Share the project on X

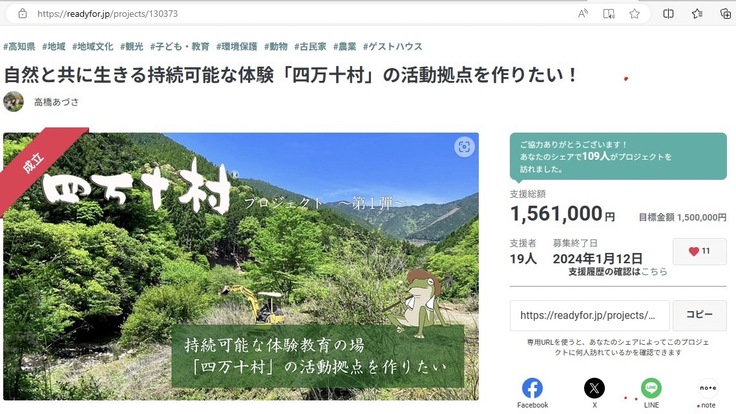594,388
